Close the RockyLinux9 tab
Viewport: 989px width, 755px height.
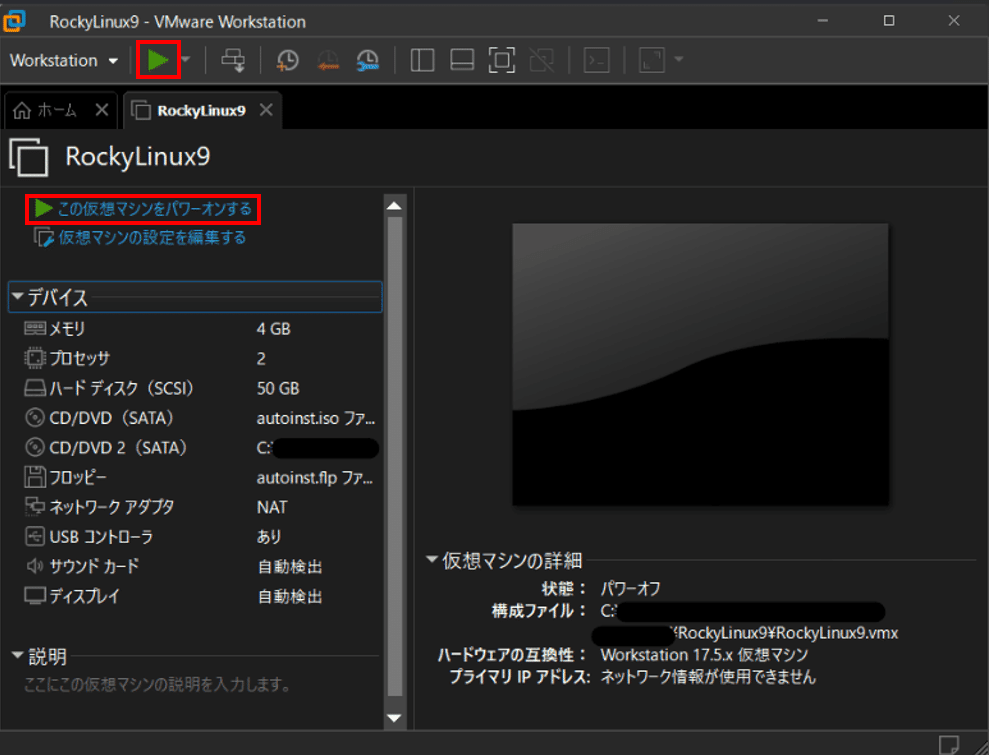tap(266, 110)
